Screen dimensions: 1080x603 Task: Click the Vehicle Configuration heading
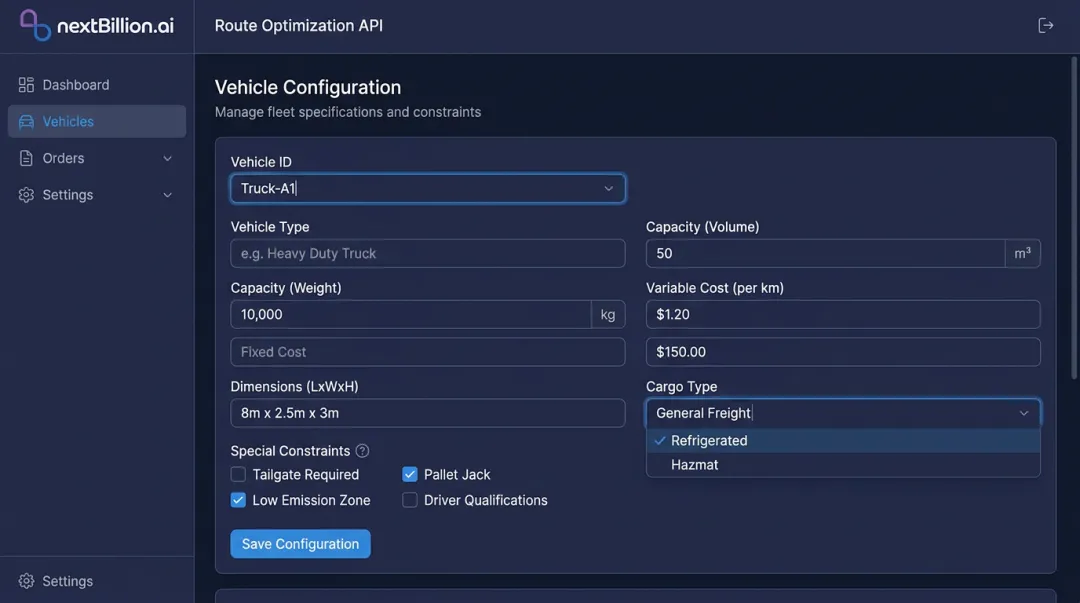308,88
